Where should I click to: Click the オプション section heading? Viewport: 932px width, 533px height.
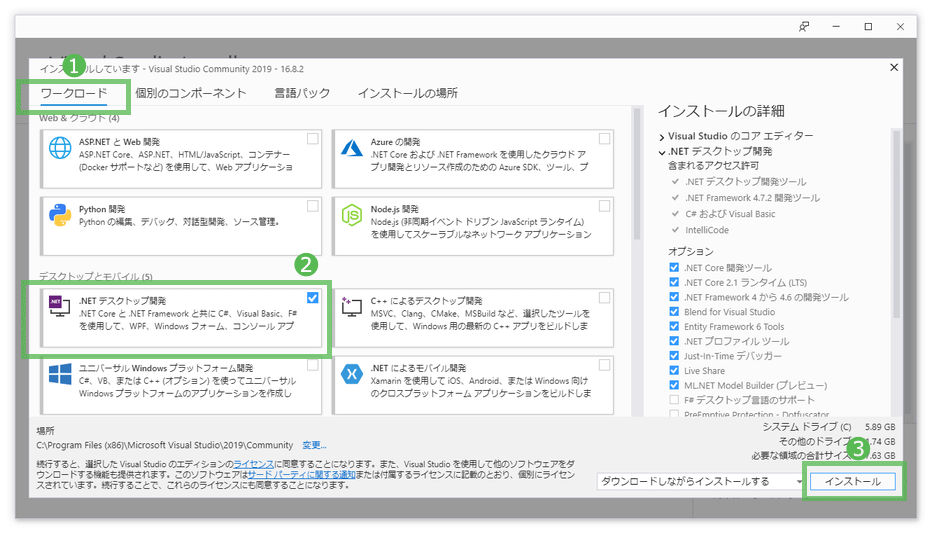691,251
